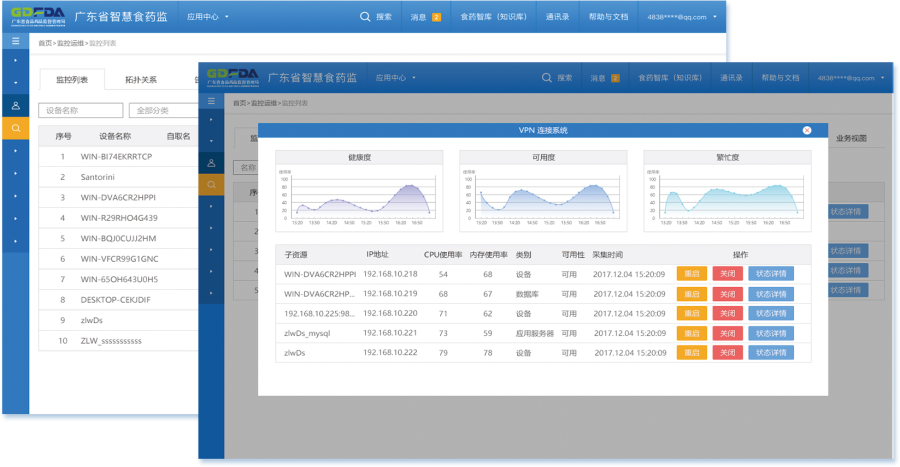The image size is (900, 467).
Task: Open the 应用中心 dropdown in back header
Action: (x=207, y=17)
